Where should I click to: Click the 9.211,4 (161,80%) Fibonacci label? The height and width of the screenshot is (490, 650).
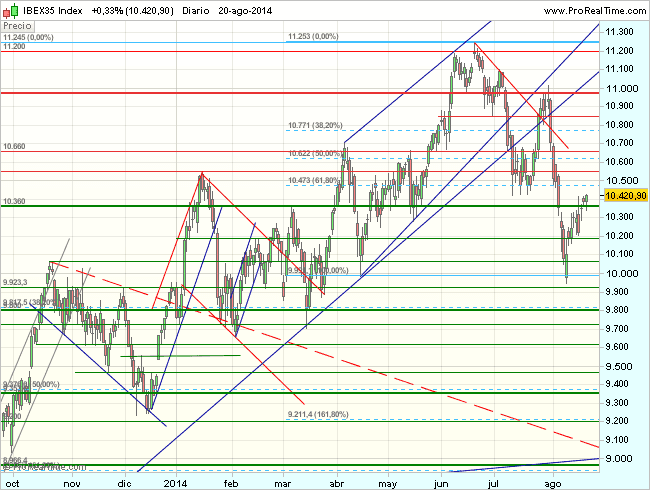[x=318, y=414]
